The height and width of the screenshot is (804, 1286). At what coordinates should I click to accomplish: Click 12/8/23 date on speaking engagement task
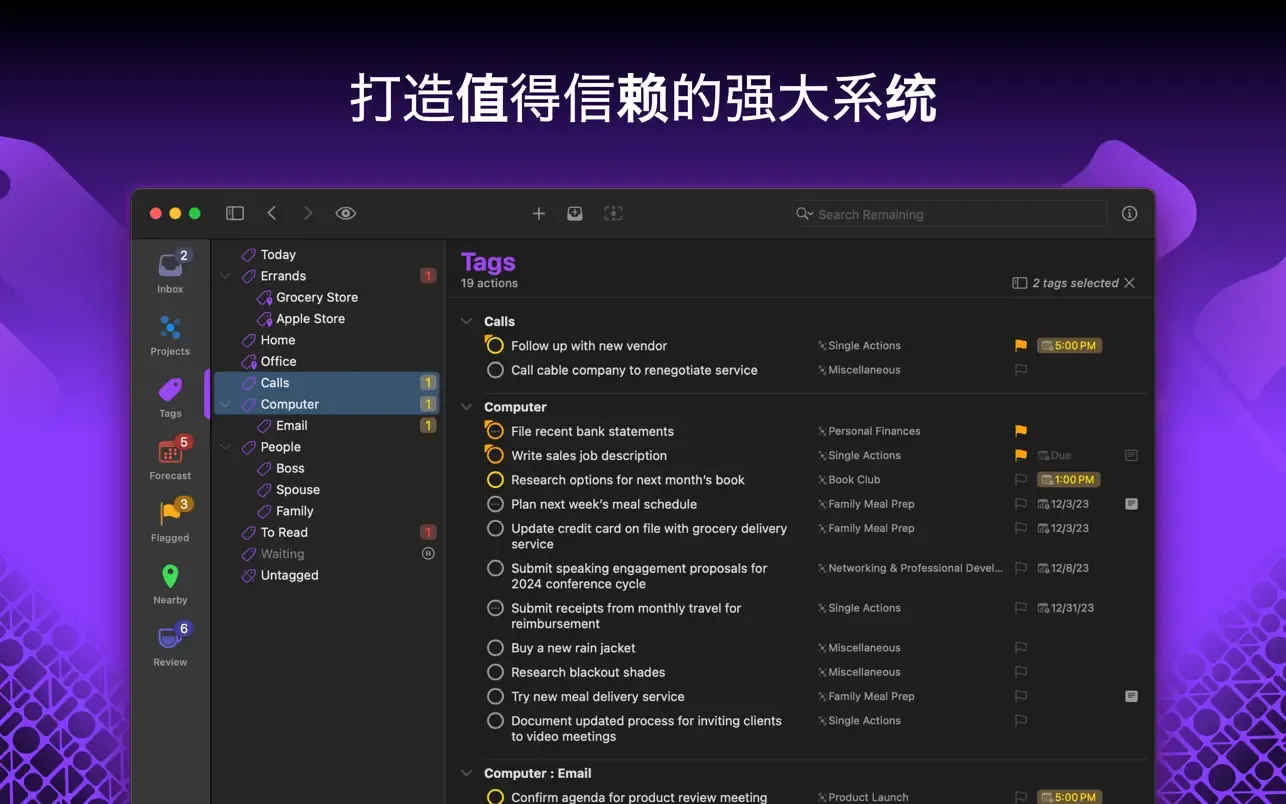click(x=1064, y=568)
